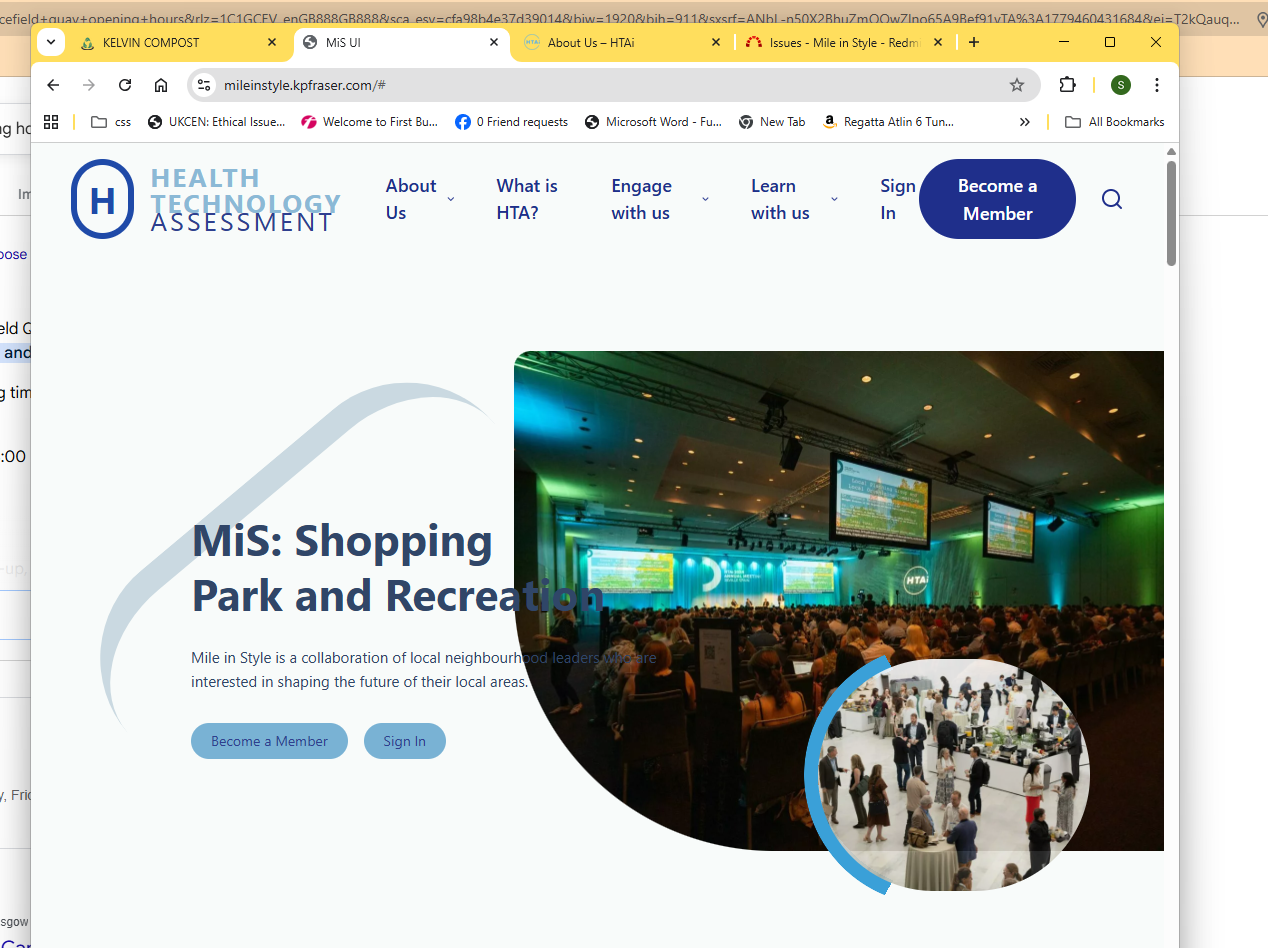The height and width of the screenshot is (948, 1268).
Task: Open the site information icon in address bar
Action: point(204,85)
